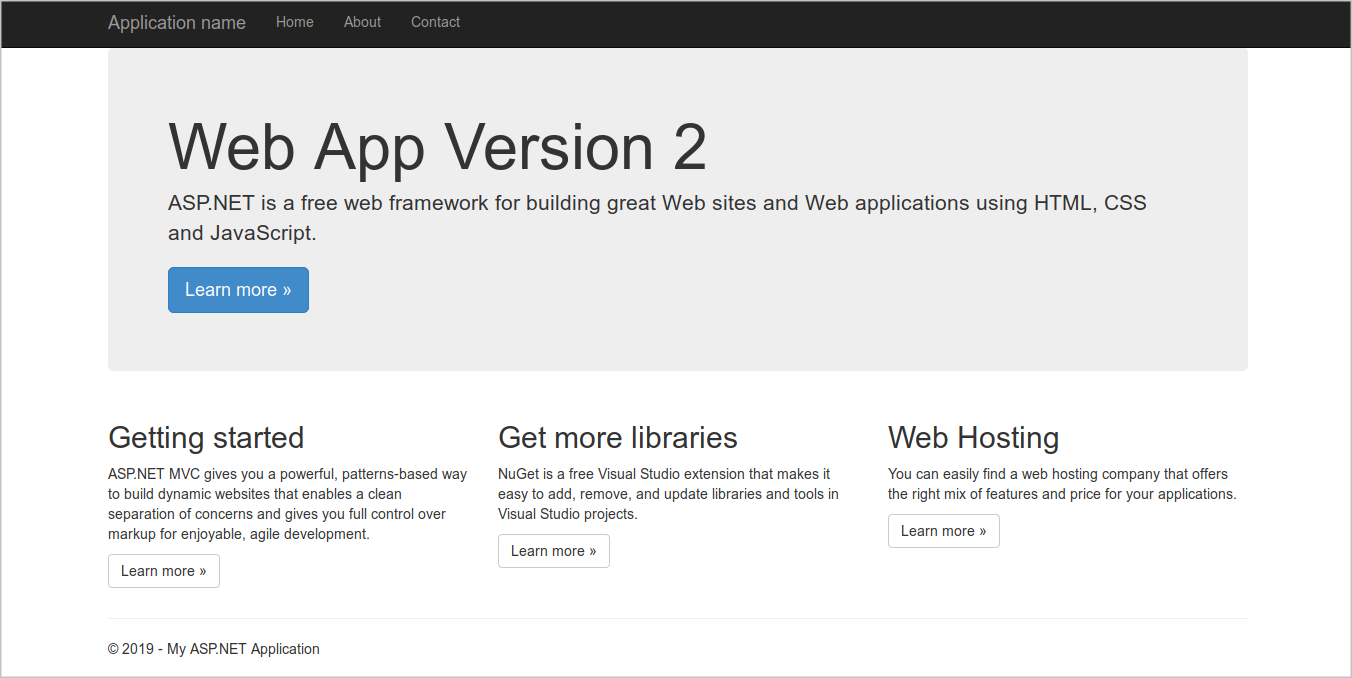
Task: Open the Home navigation item
Action: coord(295,22)
